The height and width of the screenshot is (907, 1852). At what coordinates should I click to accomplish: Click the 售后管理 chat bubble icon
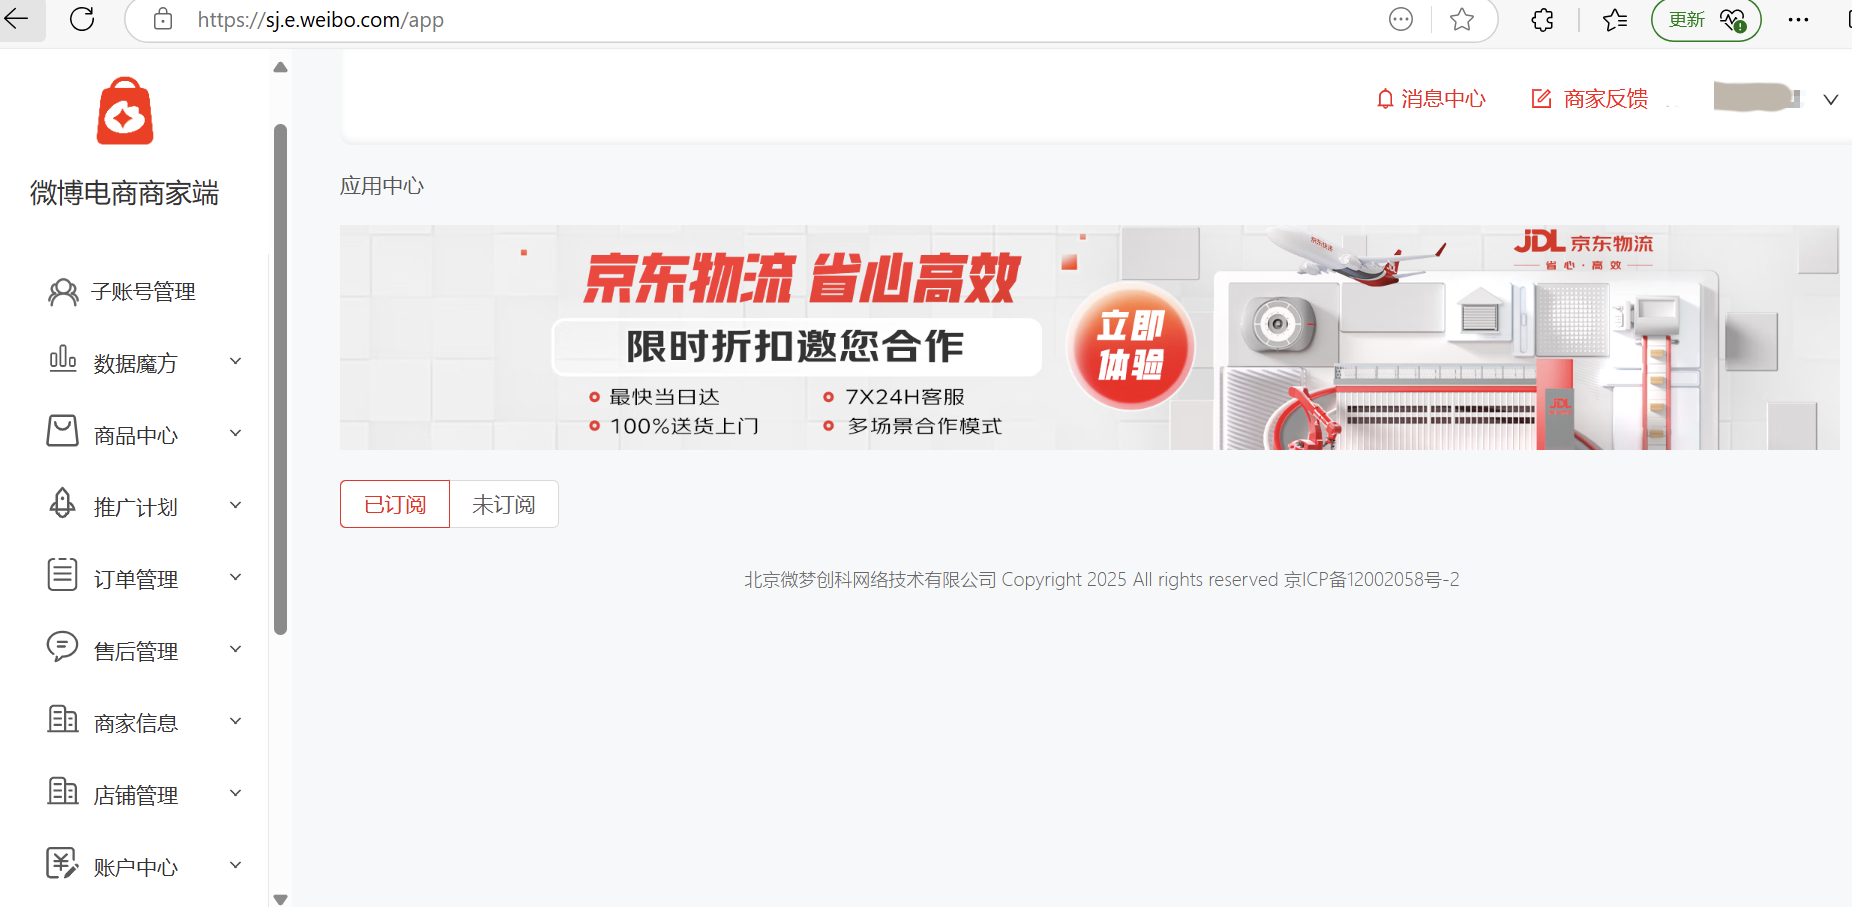point(62,648)
